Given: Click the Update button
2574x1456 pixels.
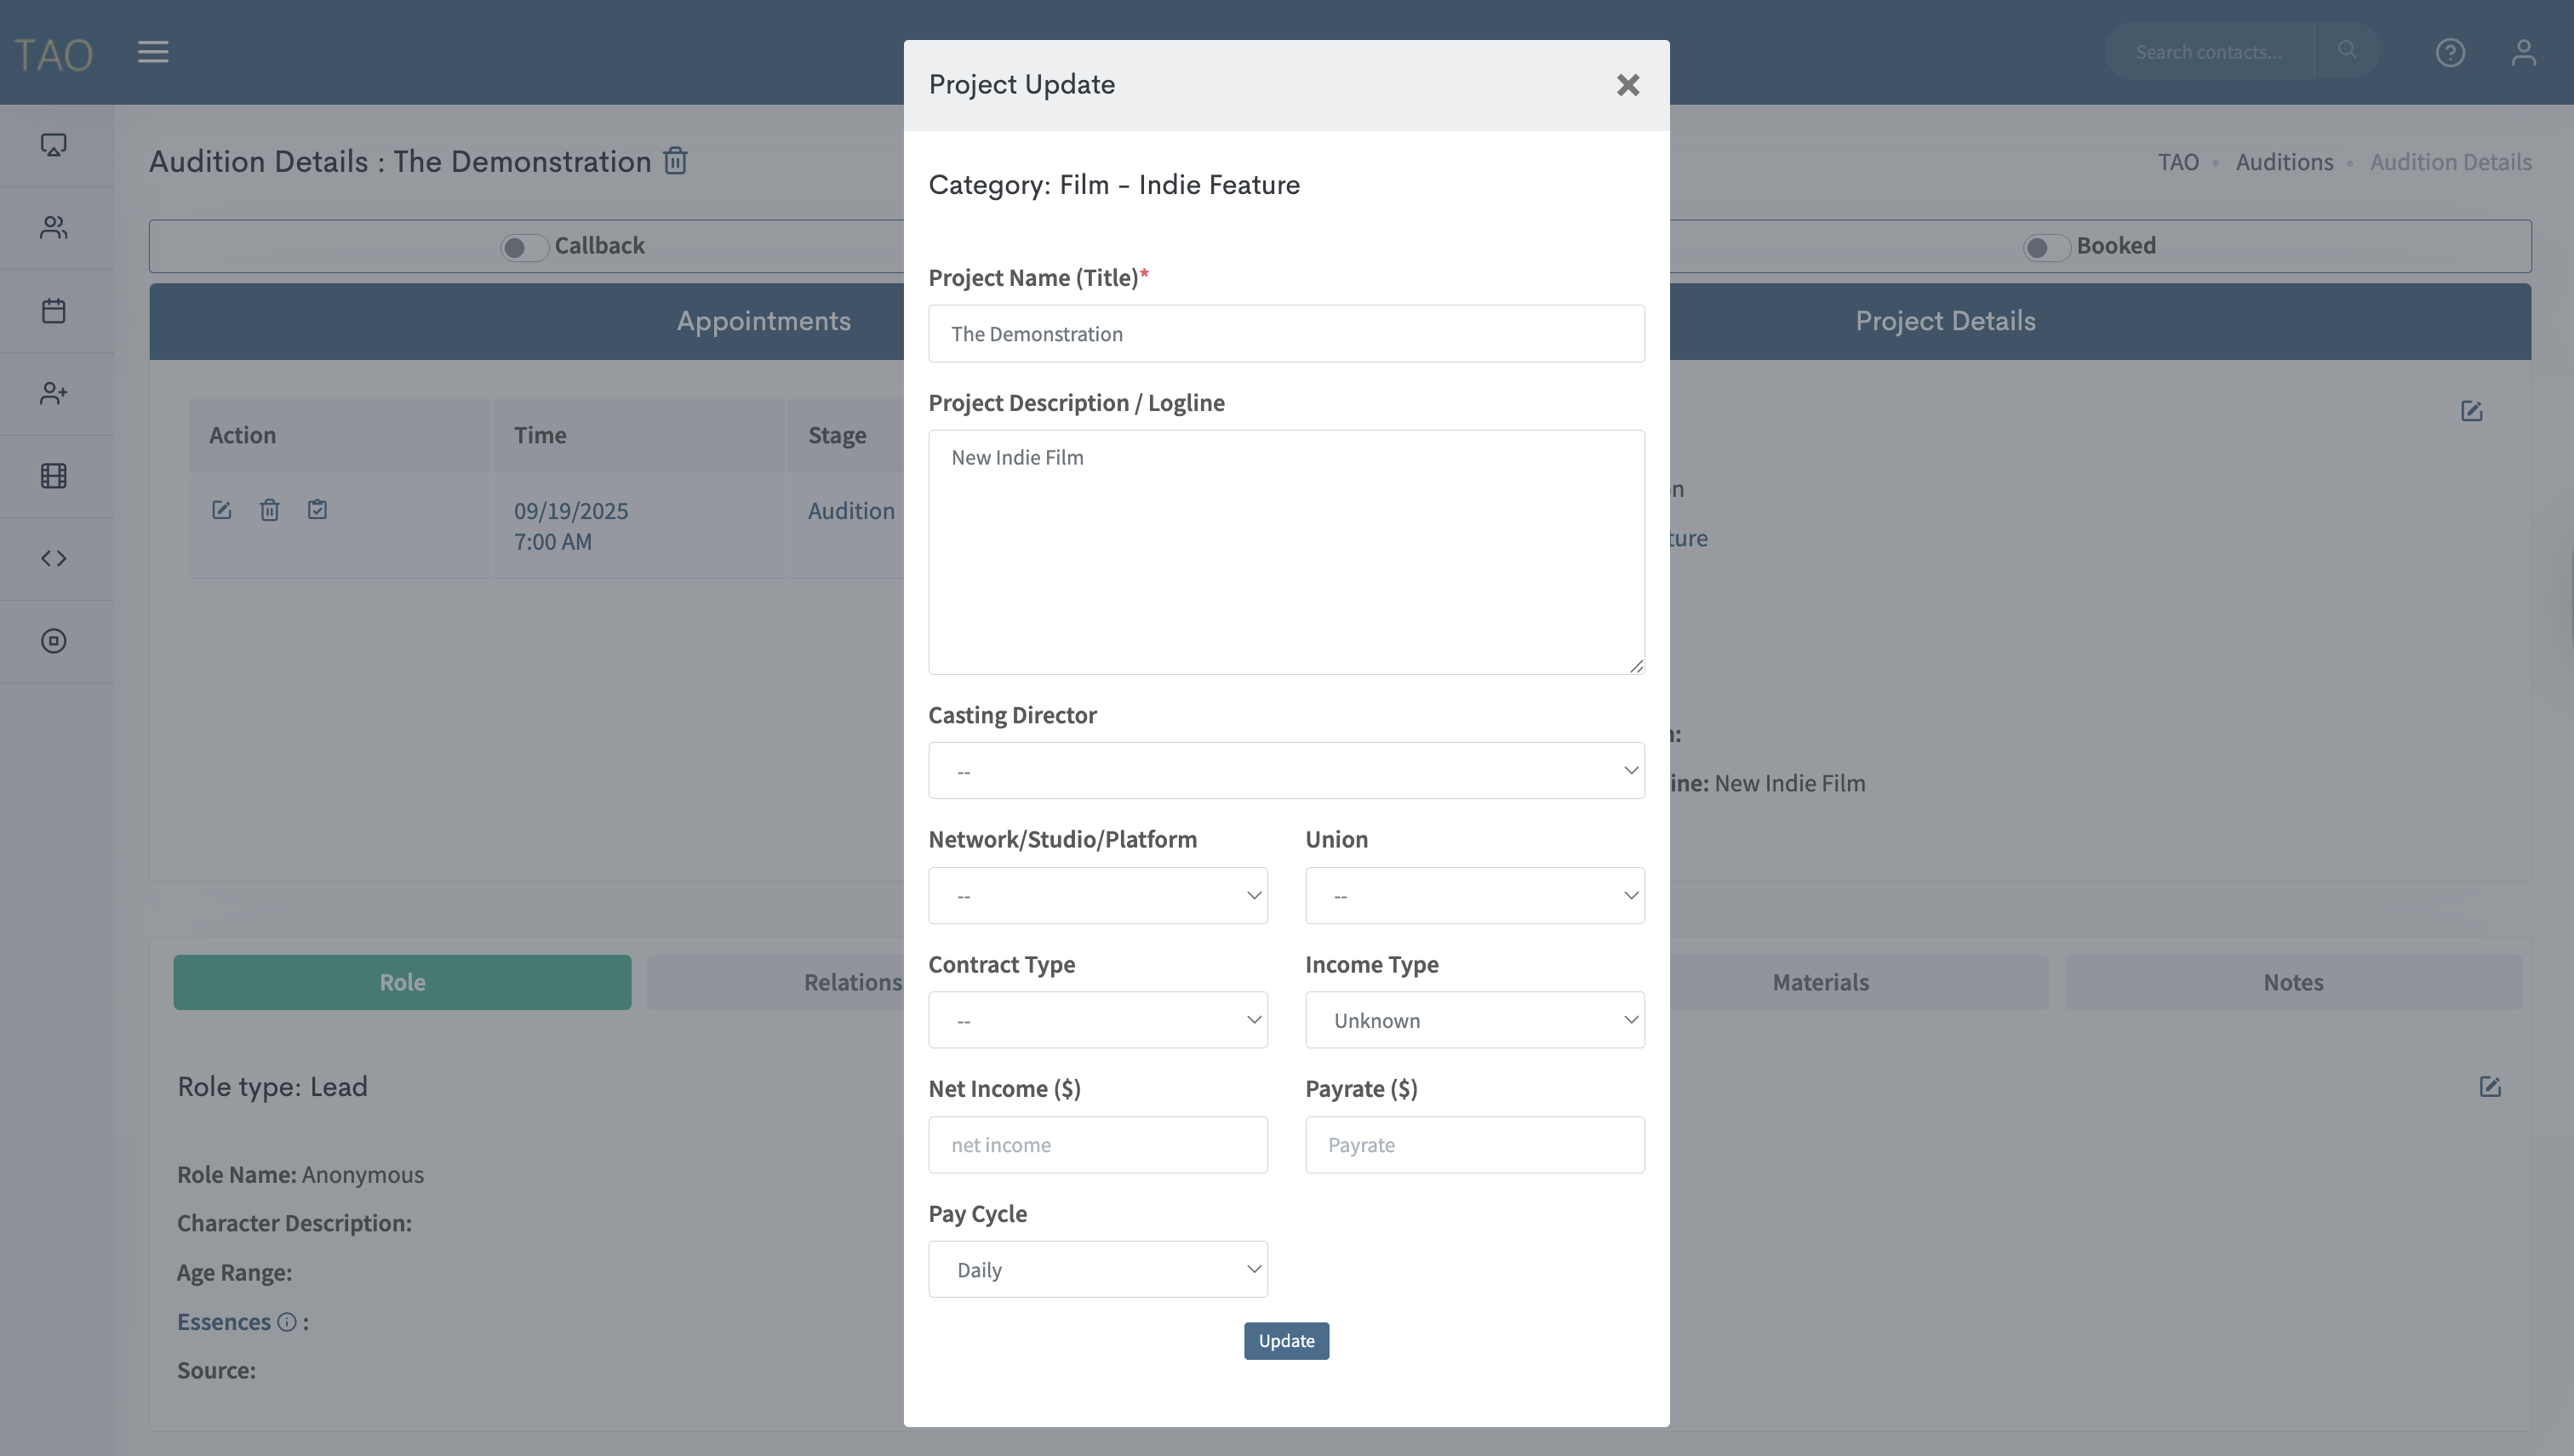Looking at the screenshot, I should point(1286,1341).
